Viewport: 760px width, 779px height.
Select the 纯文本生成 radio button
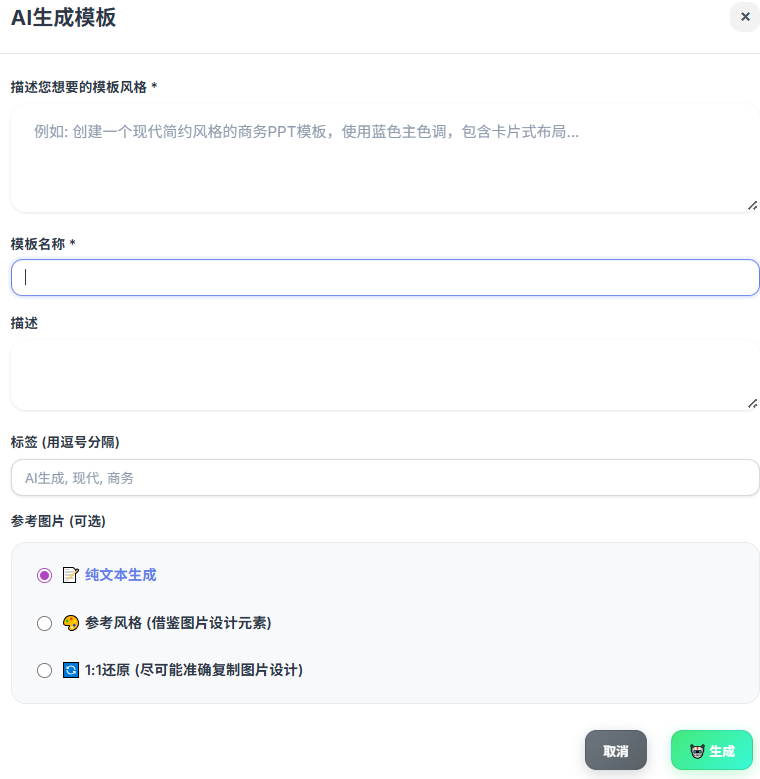pos(44,575)
